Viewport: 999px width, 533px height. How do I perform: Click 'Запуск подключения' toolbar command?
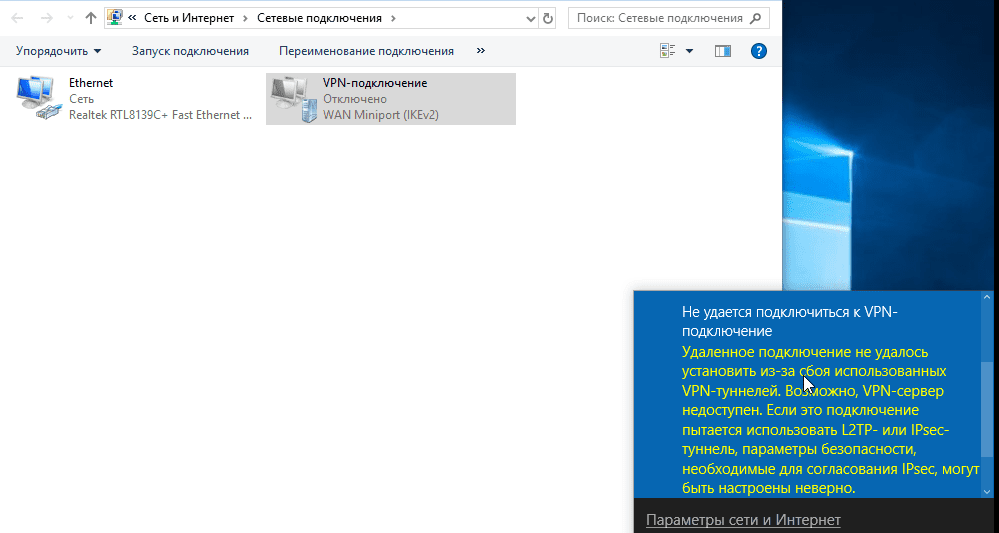(190, 51)
